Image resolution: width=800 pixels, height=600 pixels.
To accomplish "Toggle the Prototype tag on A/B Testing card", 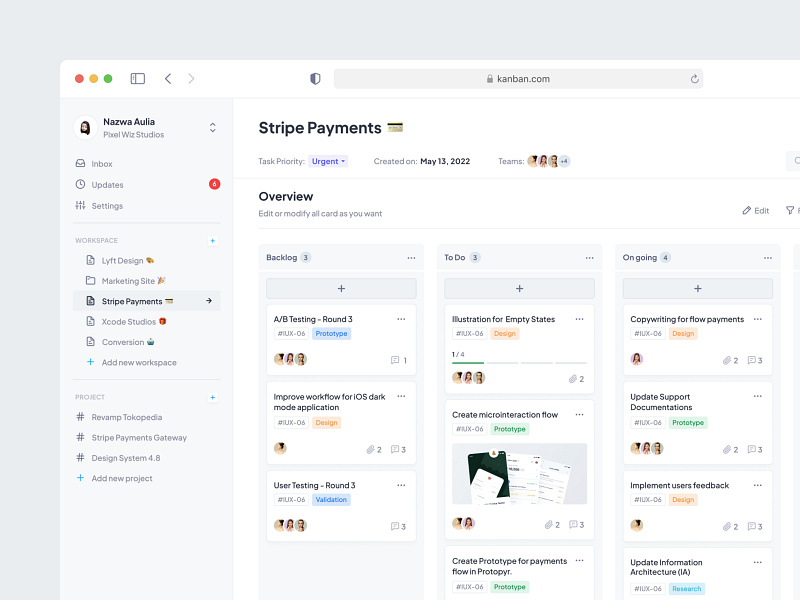I will [332, 333].
